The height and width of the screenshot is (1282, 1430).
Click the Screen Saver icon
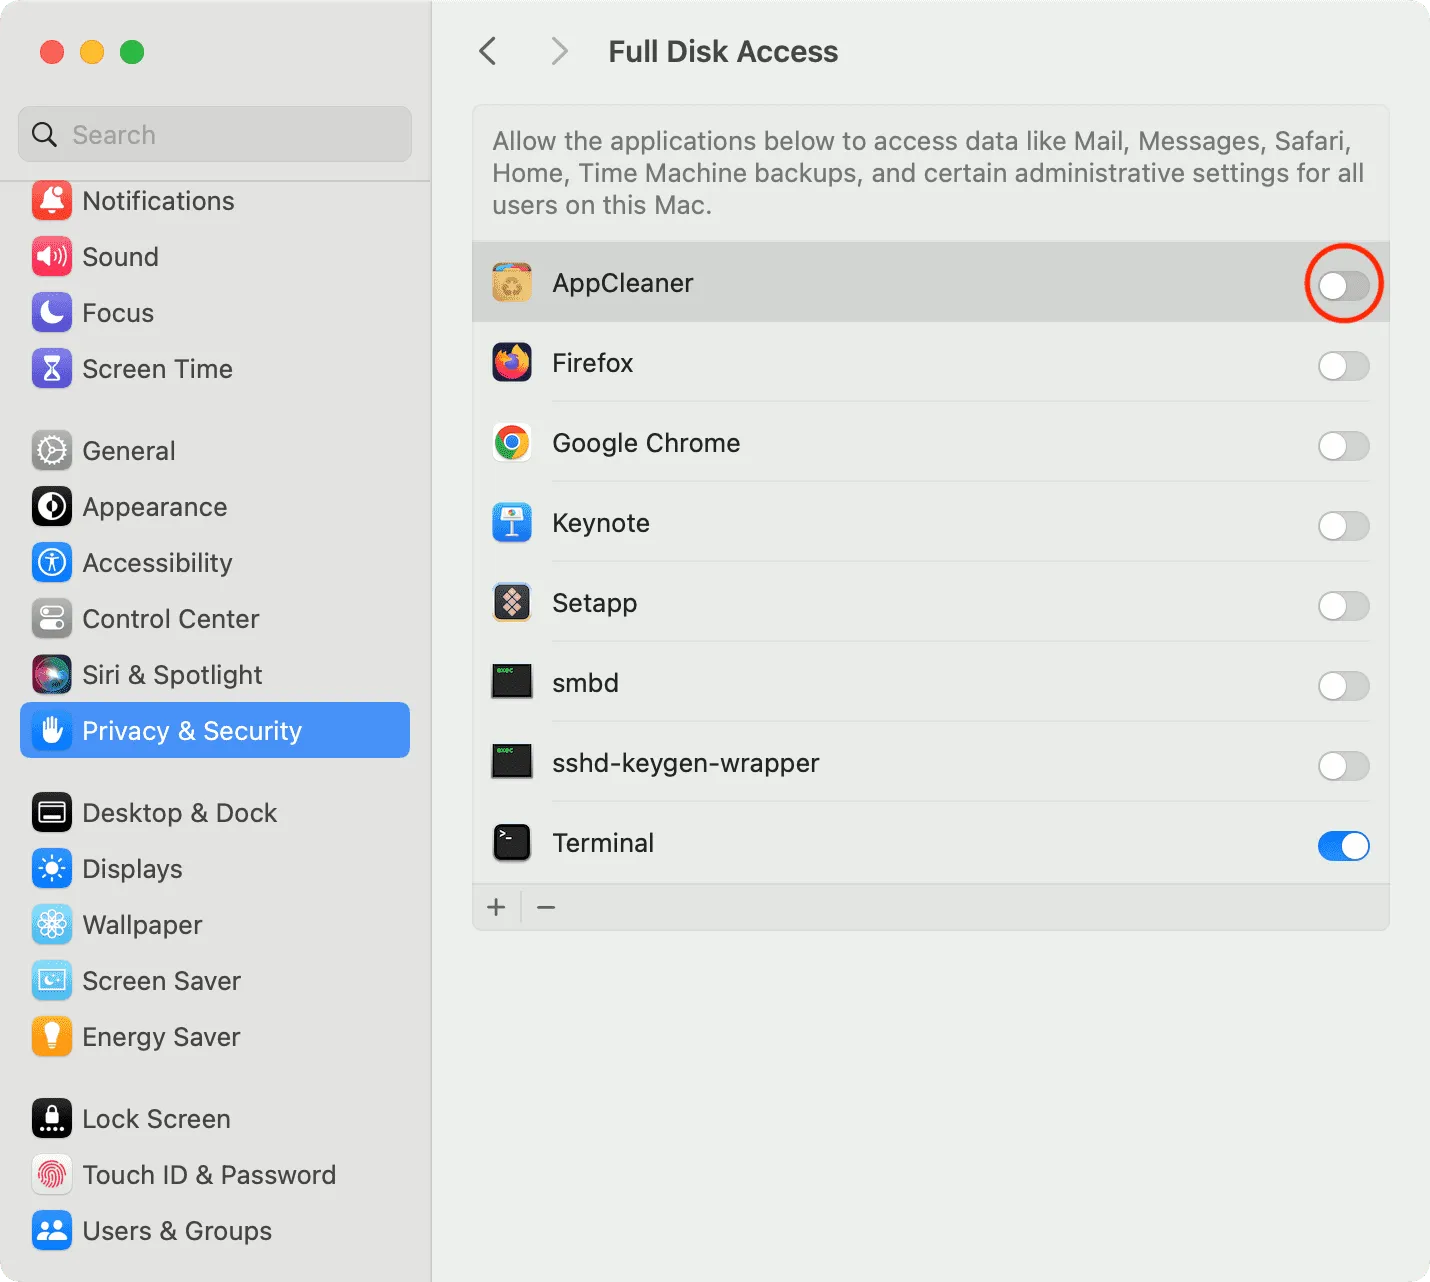pos(52,981)
